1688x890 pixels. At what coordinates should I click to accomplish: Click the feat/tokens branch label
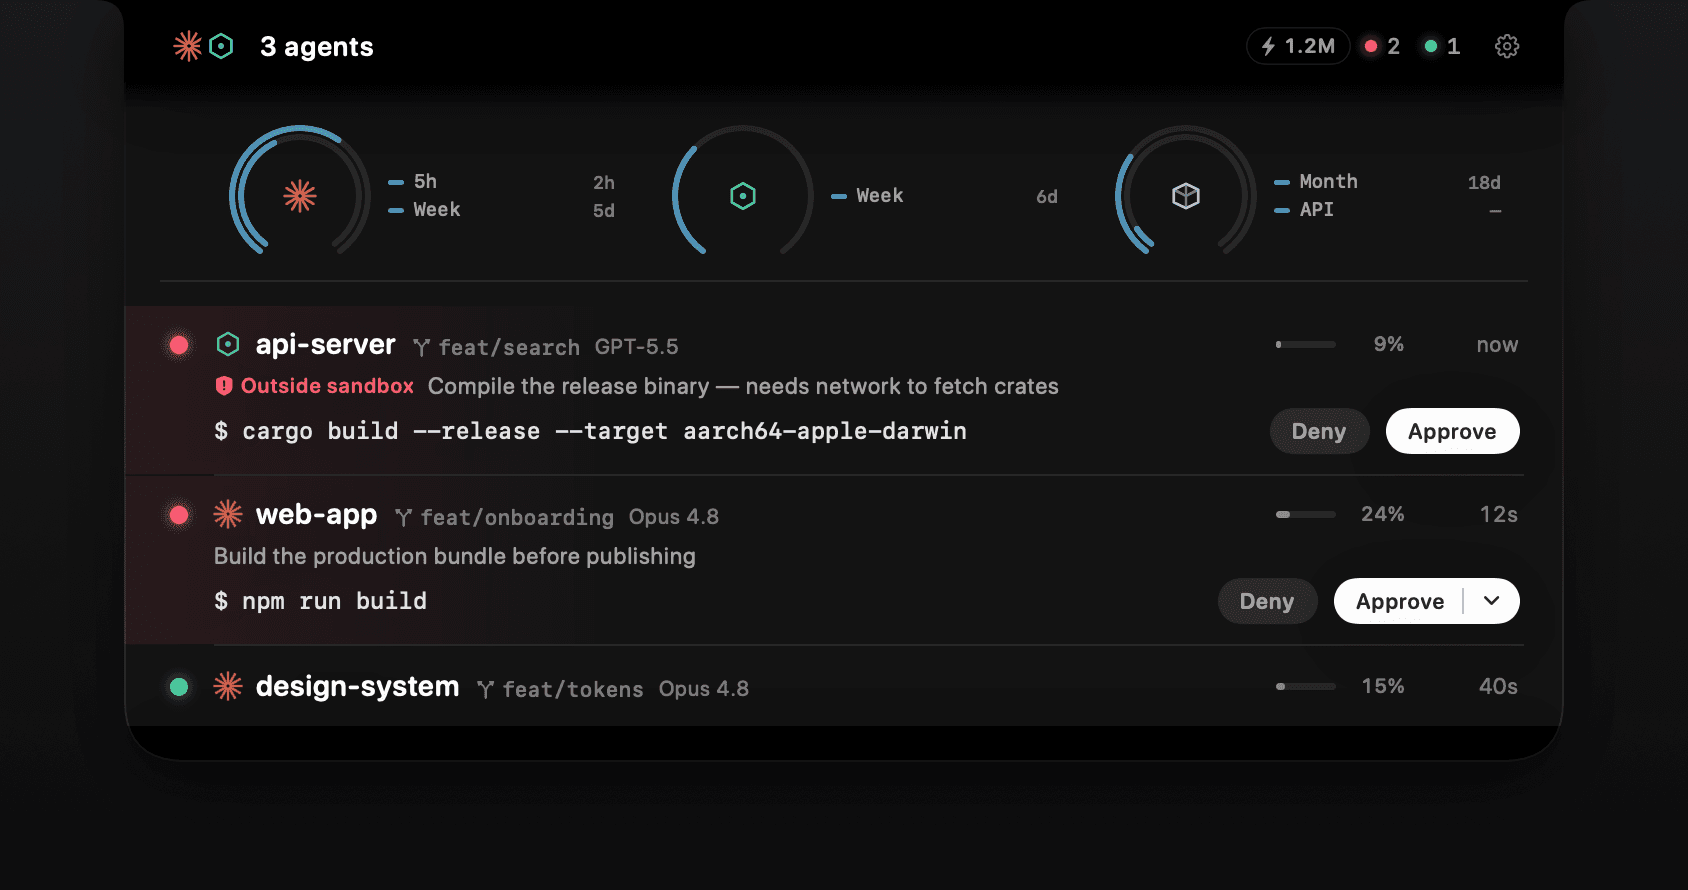[x=573, y=689]
